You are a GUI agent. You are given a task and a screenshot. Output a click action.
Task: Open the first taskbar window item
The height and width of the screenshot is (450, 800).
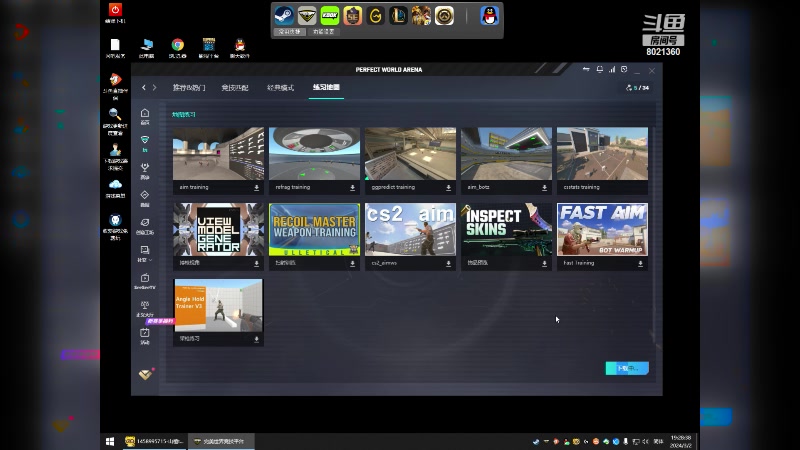click(x=154, y=441)
